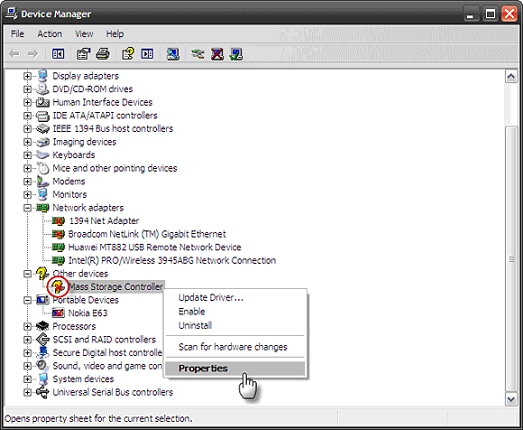Click the Enable device toolbar icon
Screen dimensions: 523x430
pos(236,54)
